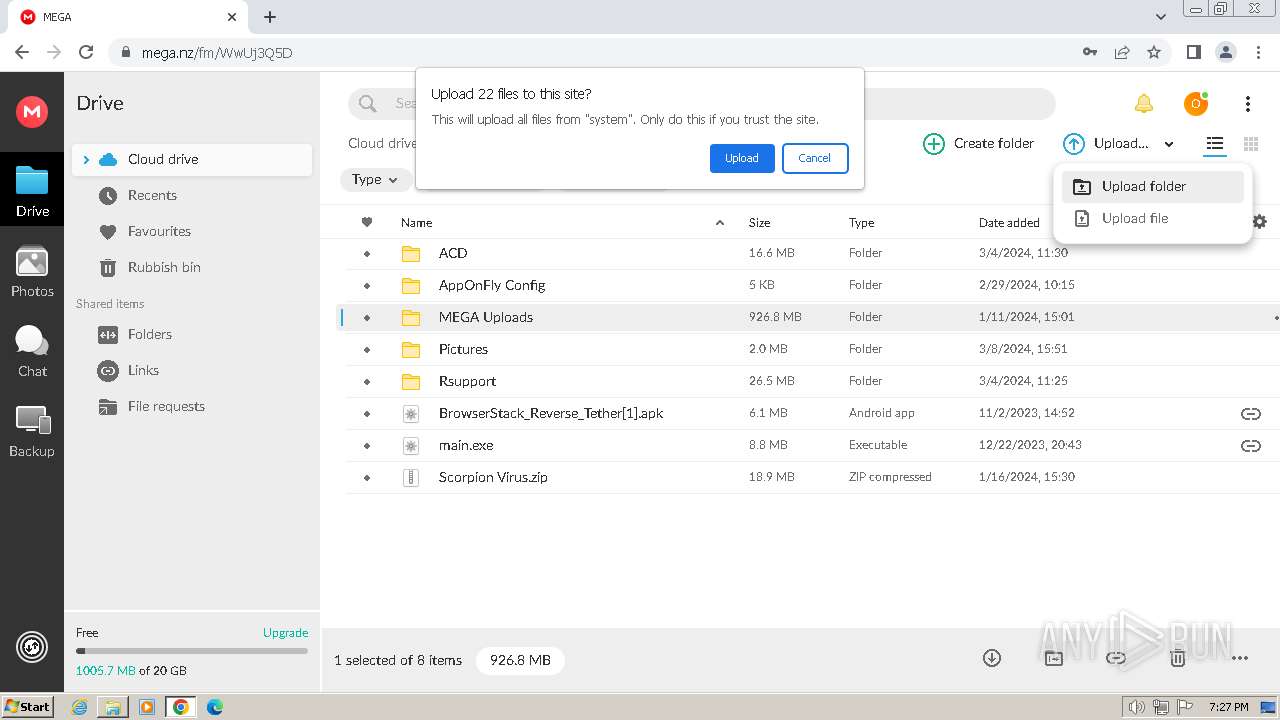Open the MEGA logo home icon
Viewport: 1280px width, 720px height.
pos(32,111)
